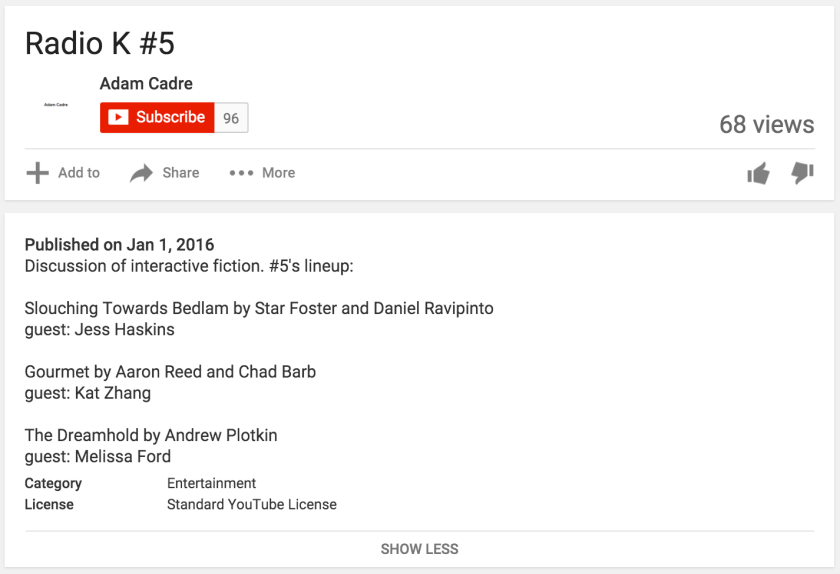
Task: Collapse the description with SHOW LESS
Action: (x=419, y=549)
